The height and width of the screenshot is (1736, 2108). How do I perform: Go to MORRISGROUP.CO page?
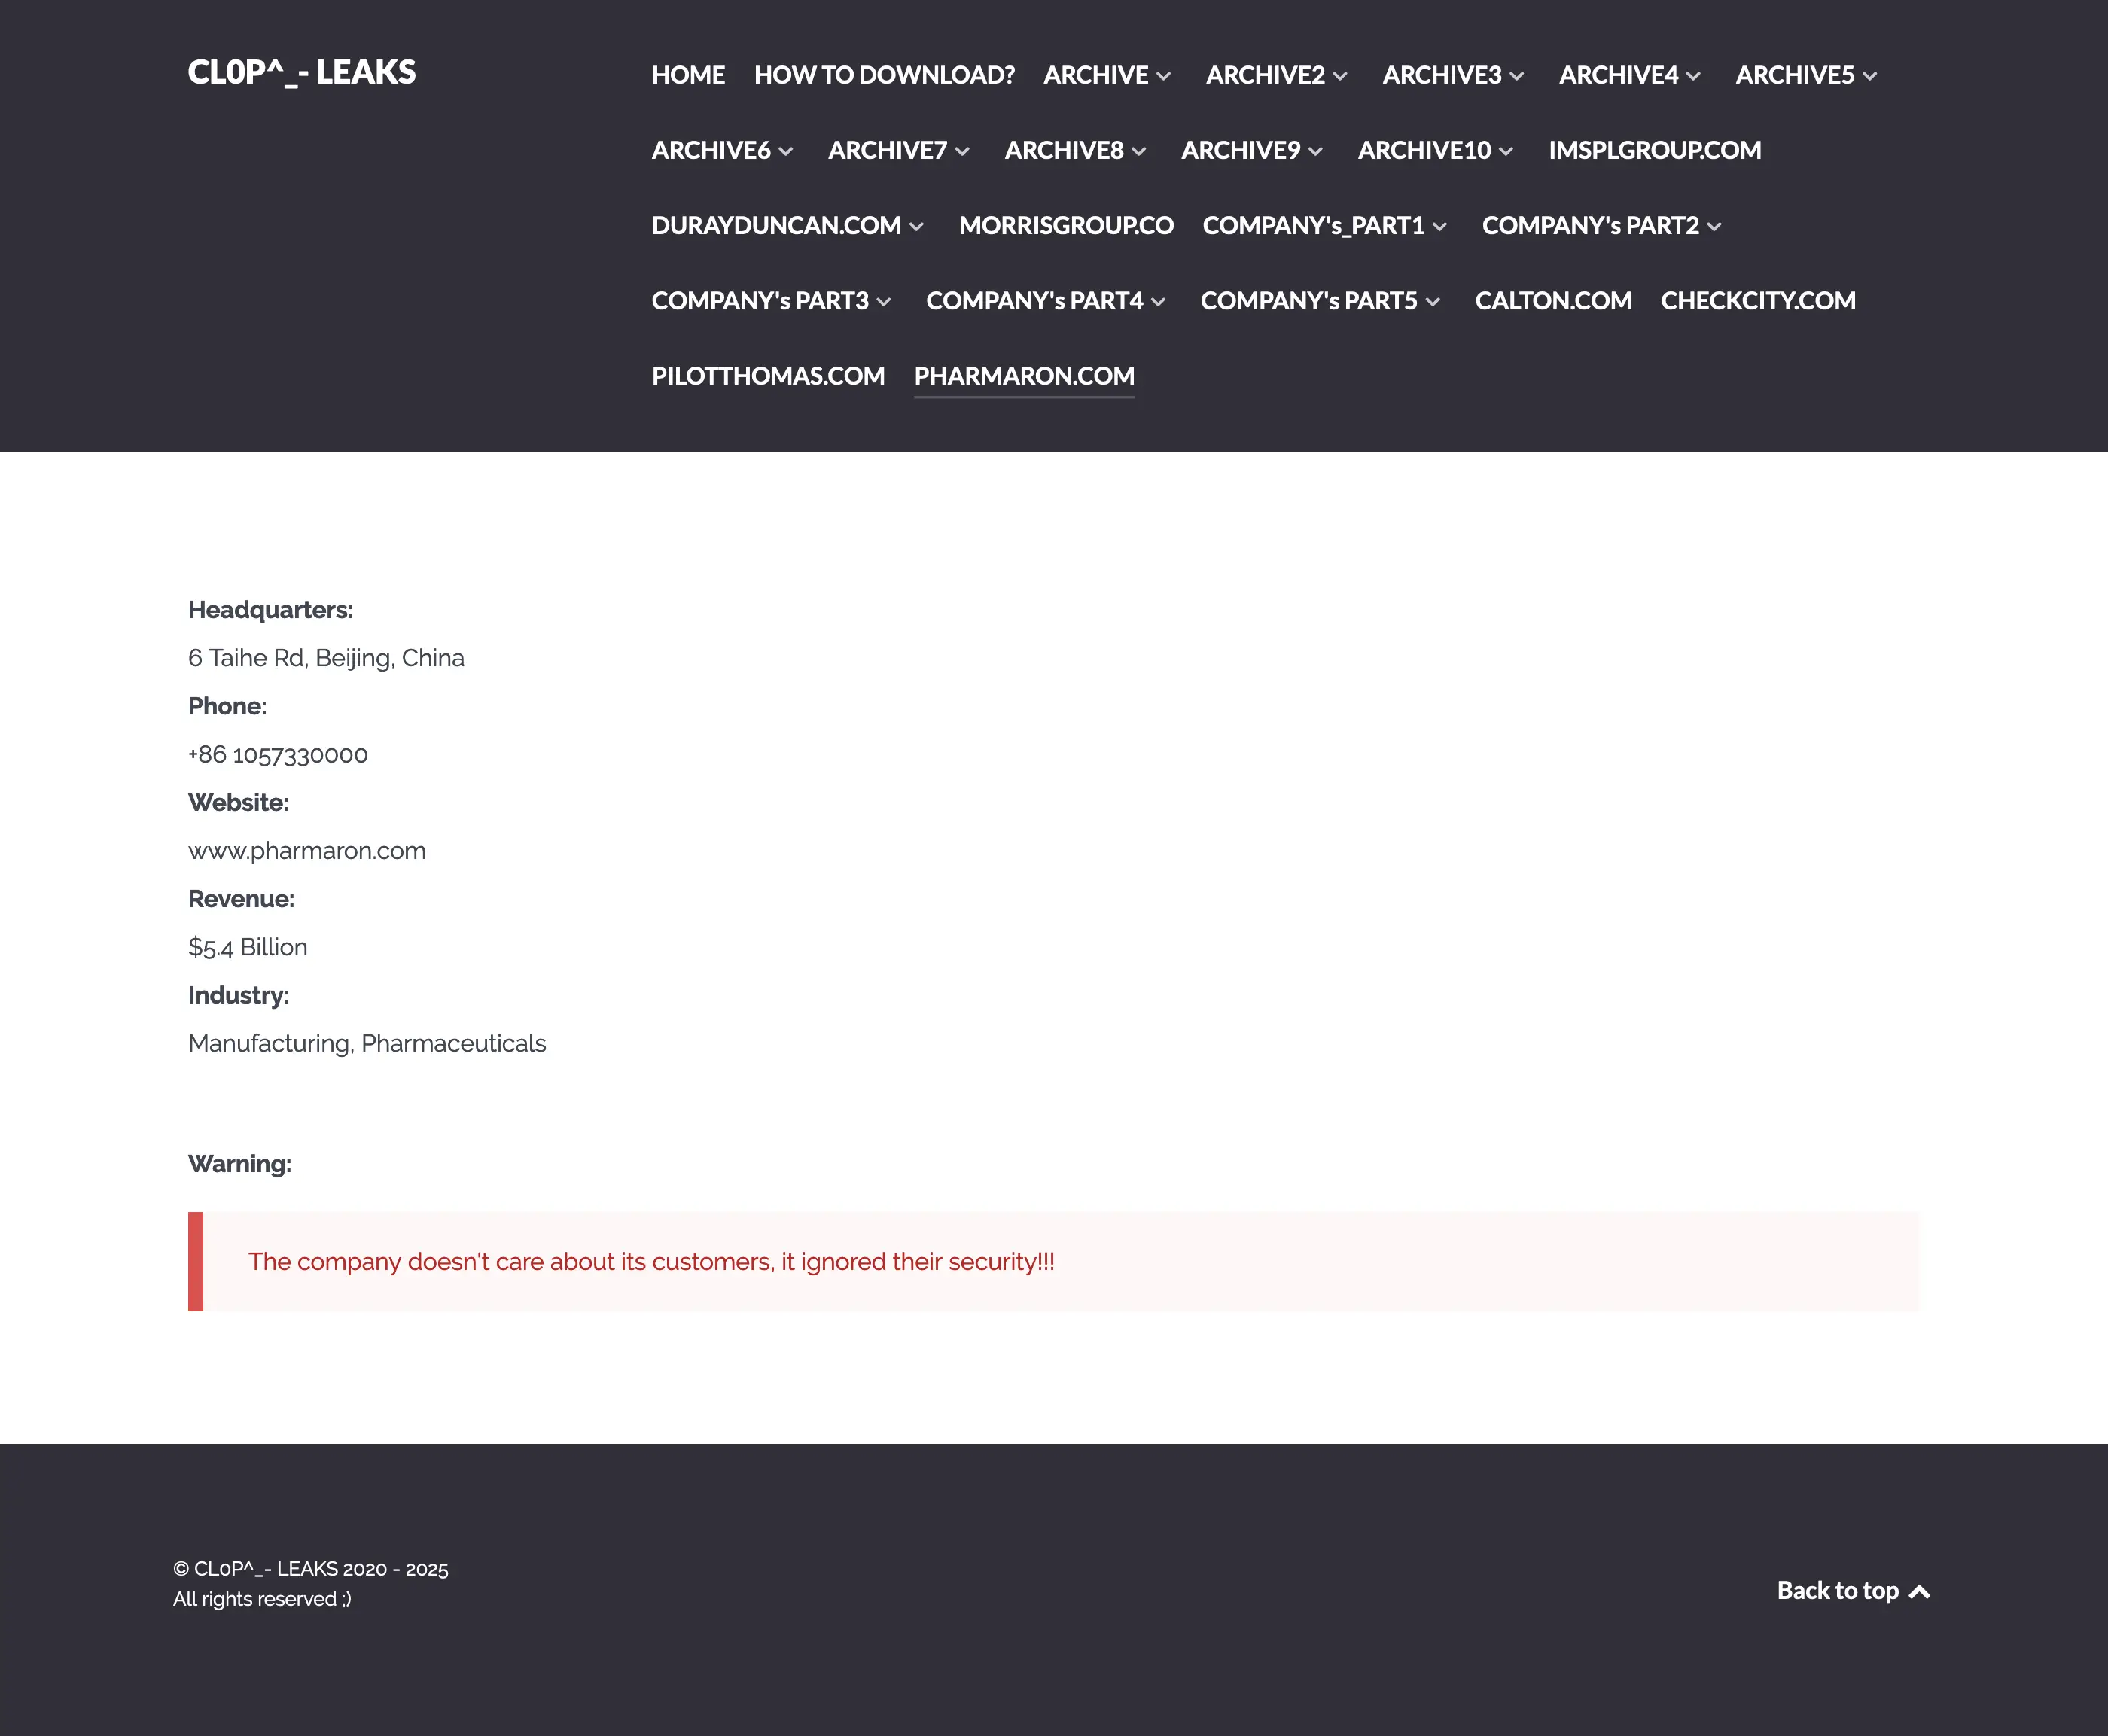coord(1066,226)
